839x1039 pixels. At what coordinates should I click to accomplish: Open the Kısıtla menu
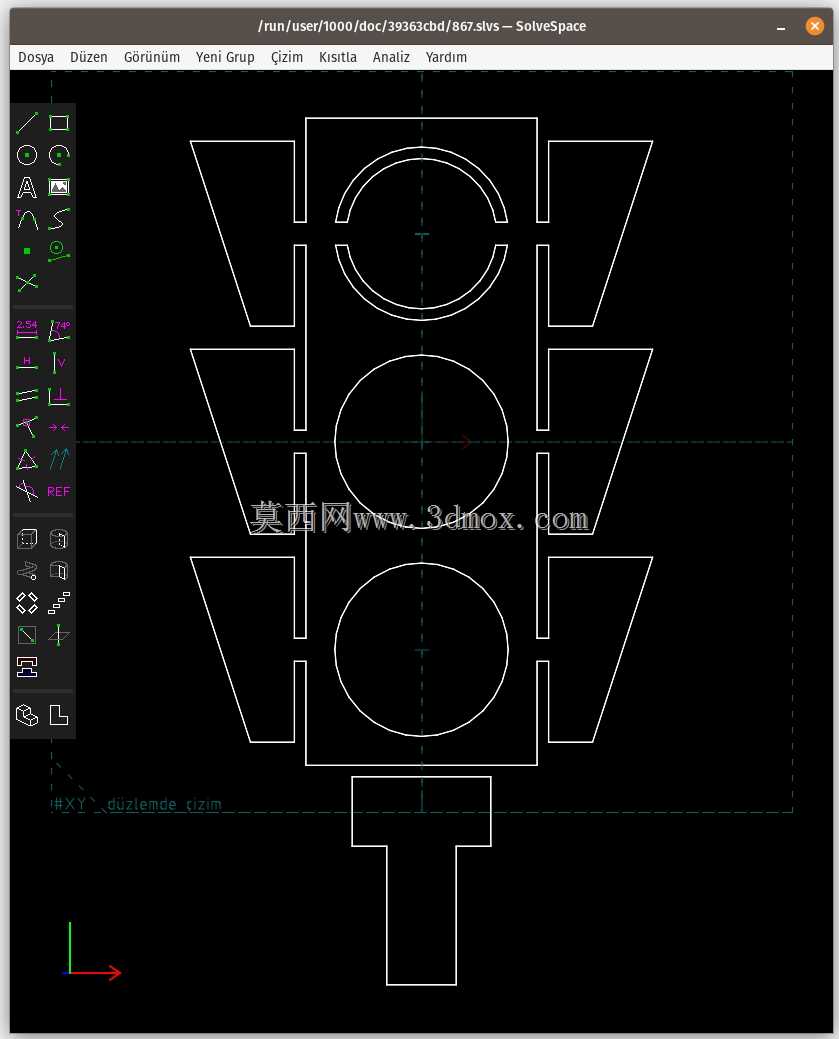(x=338, y=57)
